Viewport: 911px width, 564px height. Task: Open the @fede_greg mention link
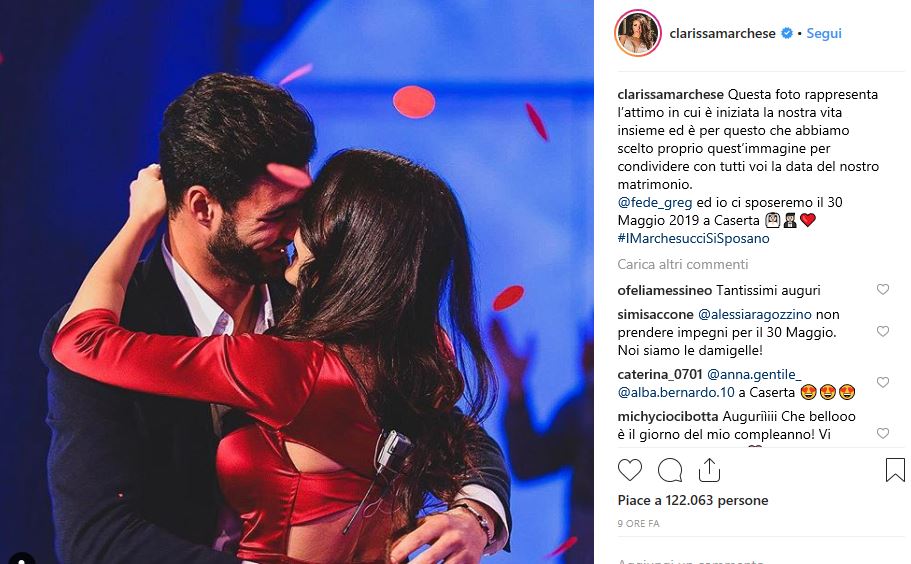tap(655, 203)
